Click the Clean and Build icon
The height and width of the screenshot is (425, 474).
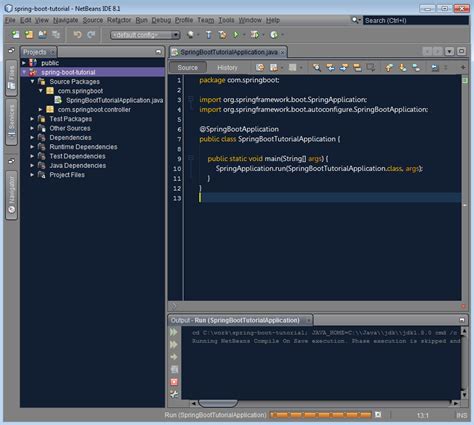tap(222, 34)
